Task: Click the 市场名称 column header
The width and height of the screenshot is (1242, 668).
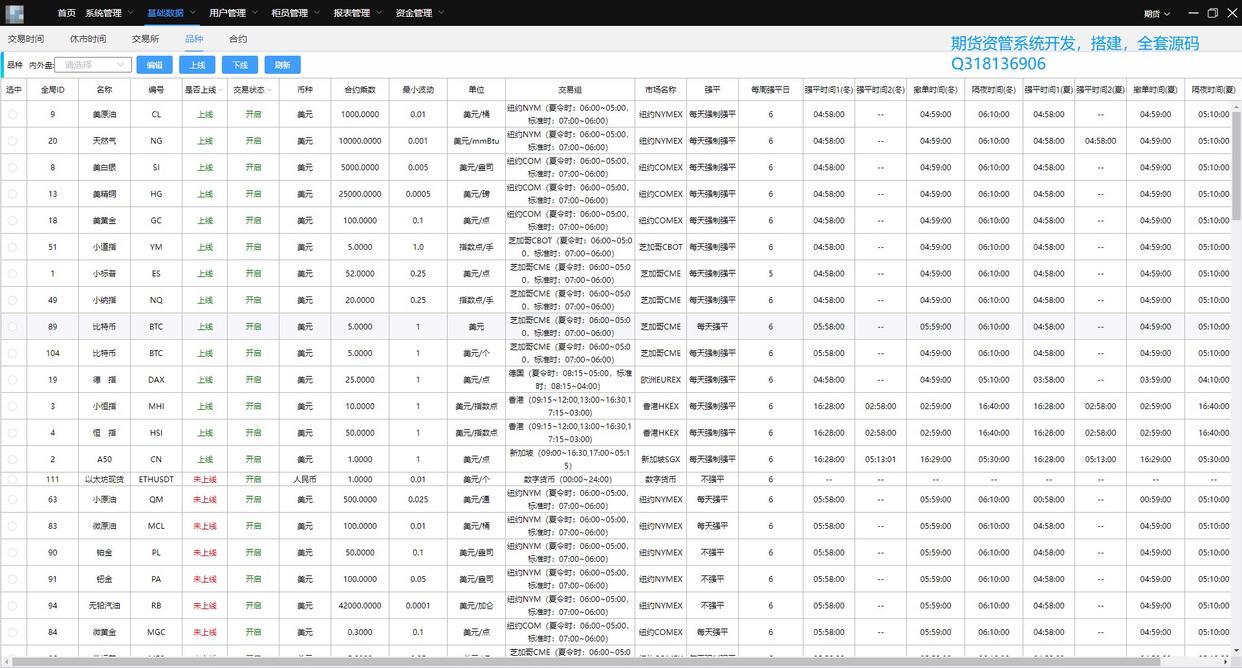Action: (660, 89)
